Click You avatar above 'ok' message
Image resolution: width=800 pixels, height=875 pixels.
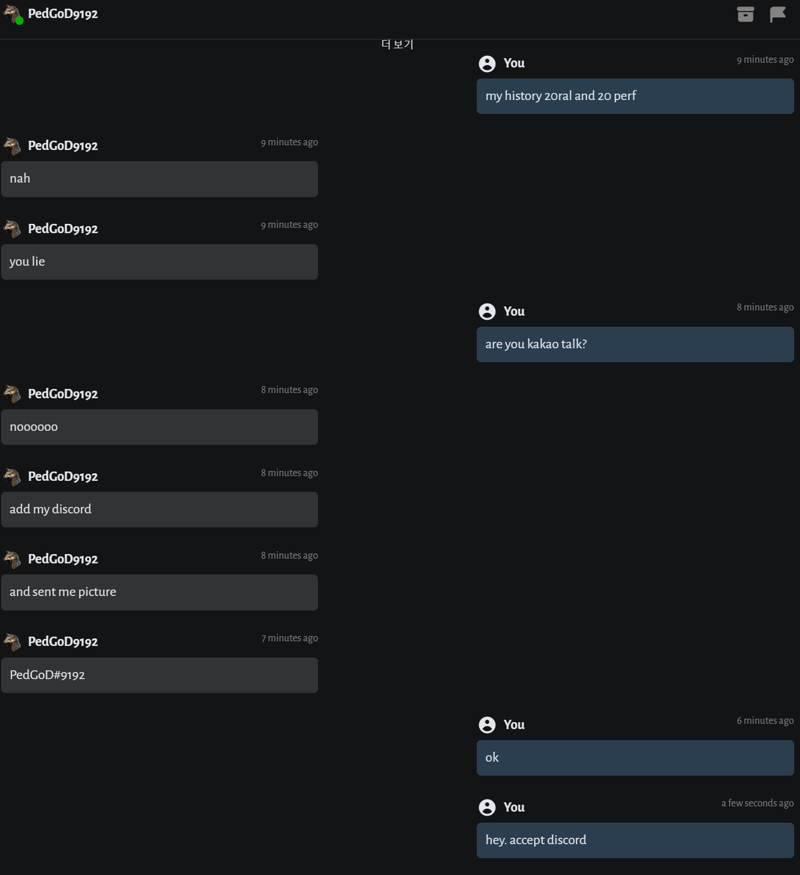click(487, 725)
